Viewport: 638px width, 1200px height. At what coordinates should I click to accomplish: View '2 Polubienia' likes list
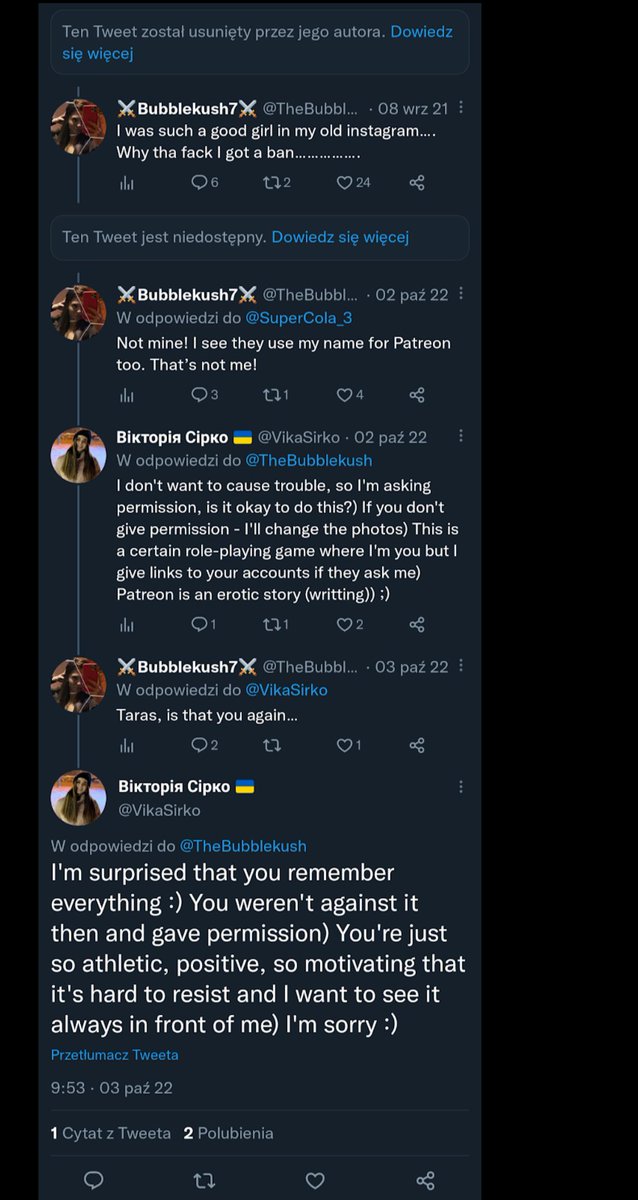pyautogui.click(x=228, y=1133)
